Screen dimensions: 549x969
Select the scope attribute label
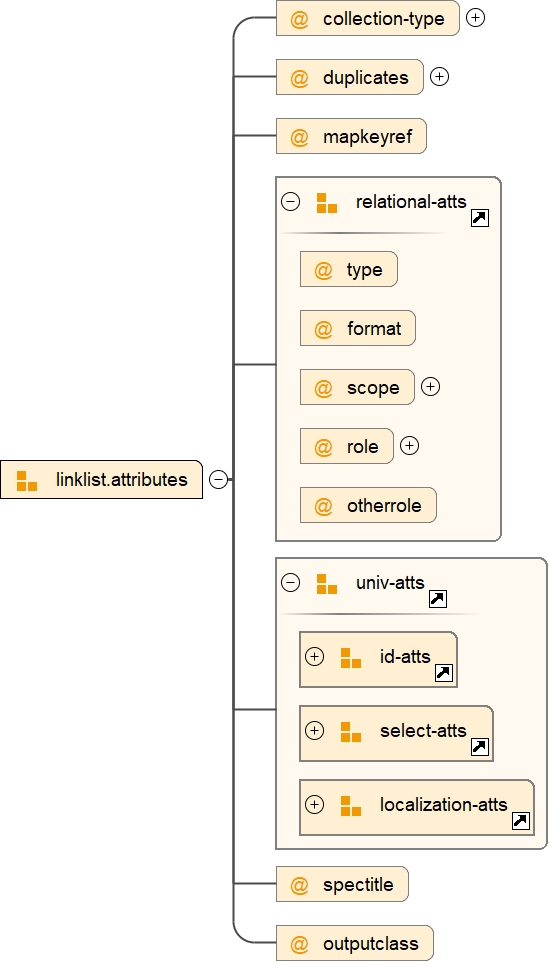point(373,388)
